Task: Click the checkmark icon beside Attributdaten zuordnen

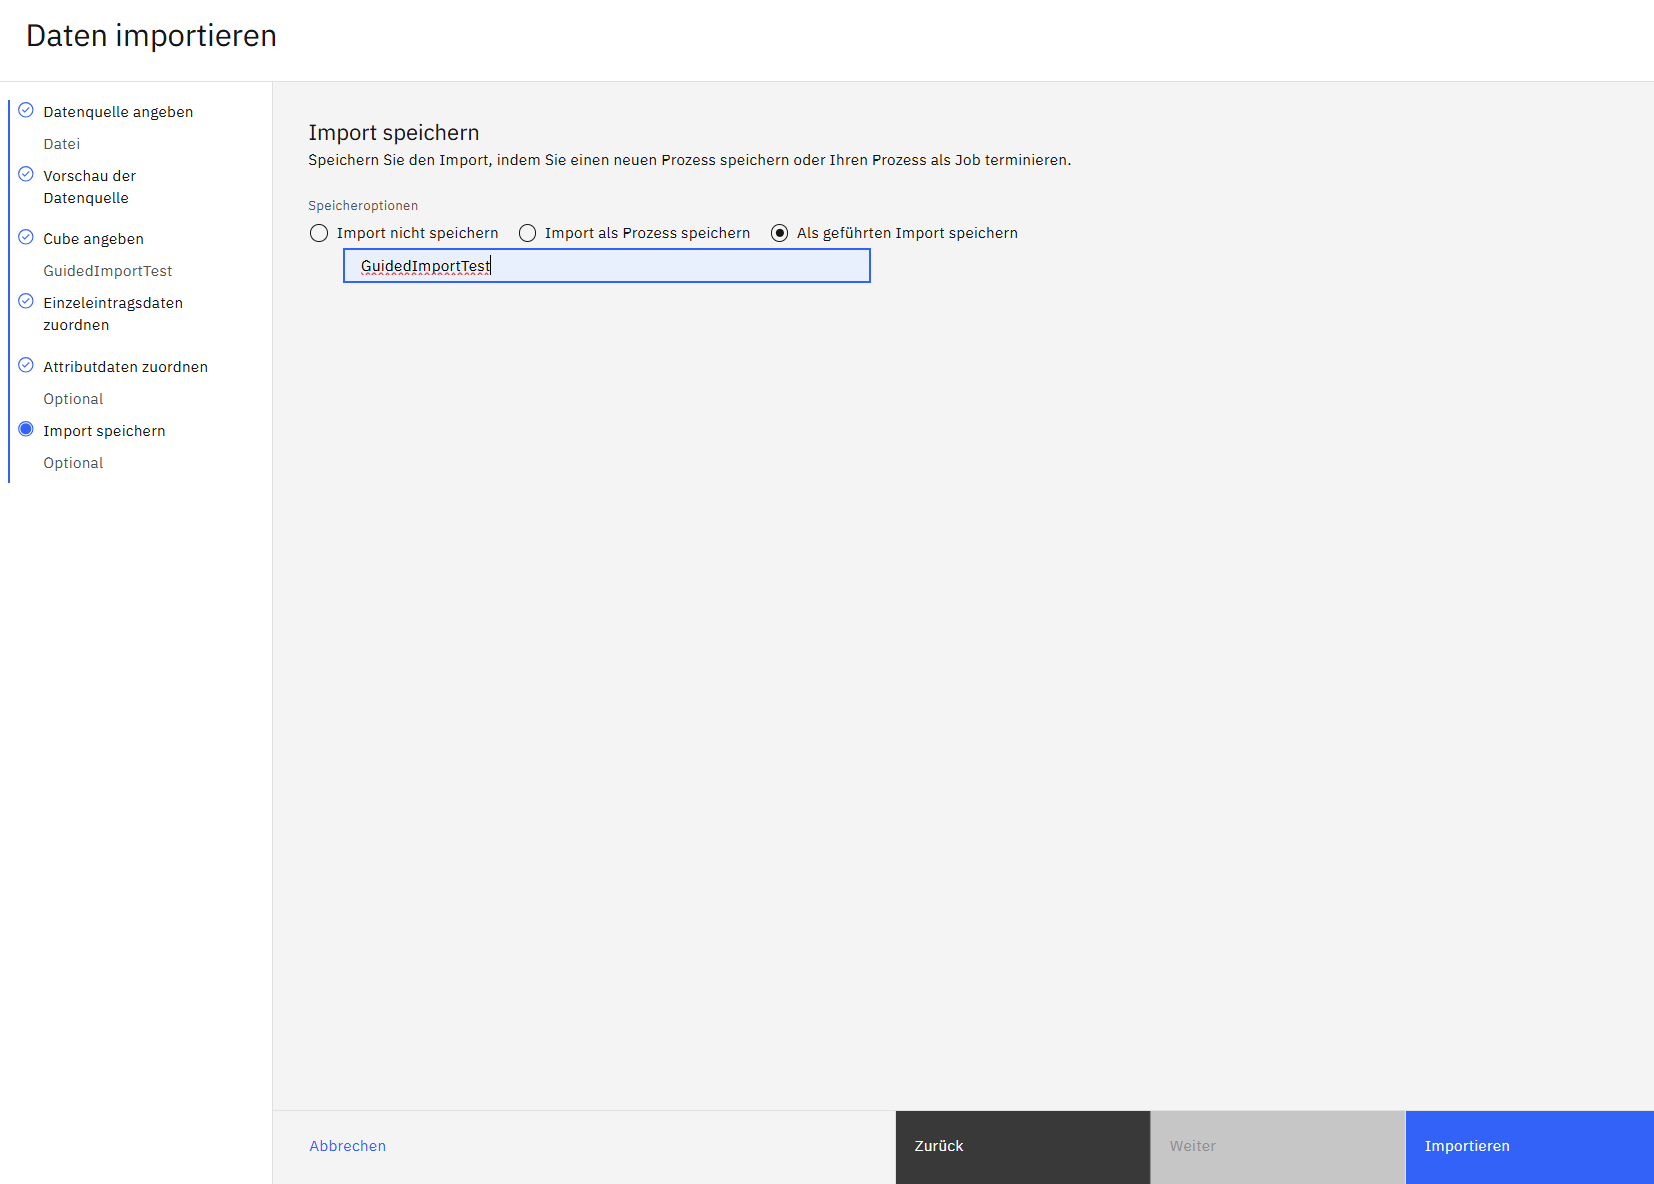Action: [26, 366]
